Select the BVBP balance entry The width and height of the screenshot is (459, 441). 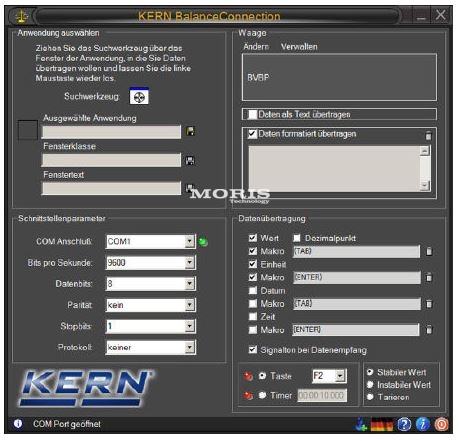[x=258, y=77]
